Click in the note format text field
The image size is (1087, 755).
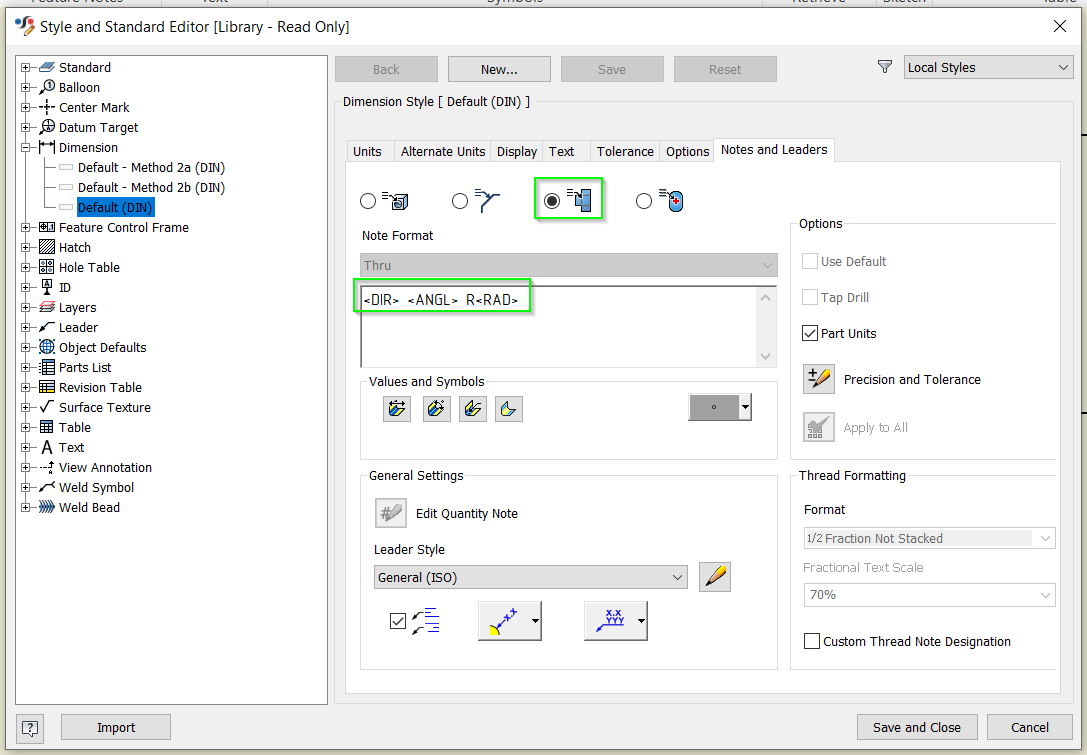pyautogui.click(x=559, y=327)
